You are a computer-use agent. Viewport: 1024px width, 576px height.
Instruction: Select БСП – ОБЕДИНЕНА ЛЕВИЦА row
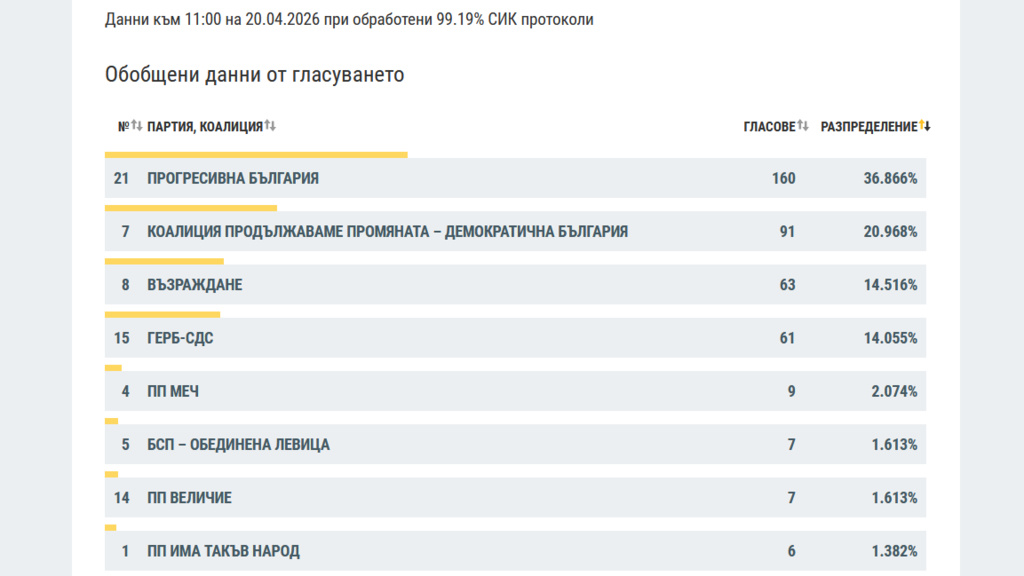(238, 445)
